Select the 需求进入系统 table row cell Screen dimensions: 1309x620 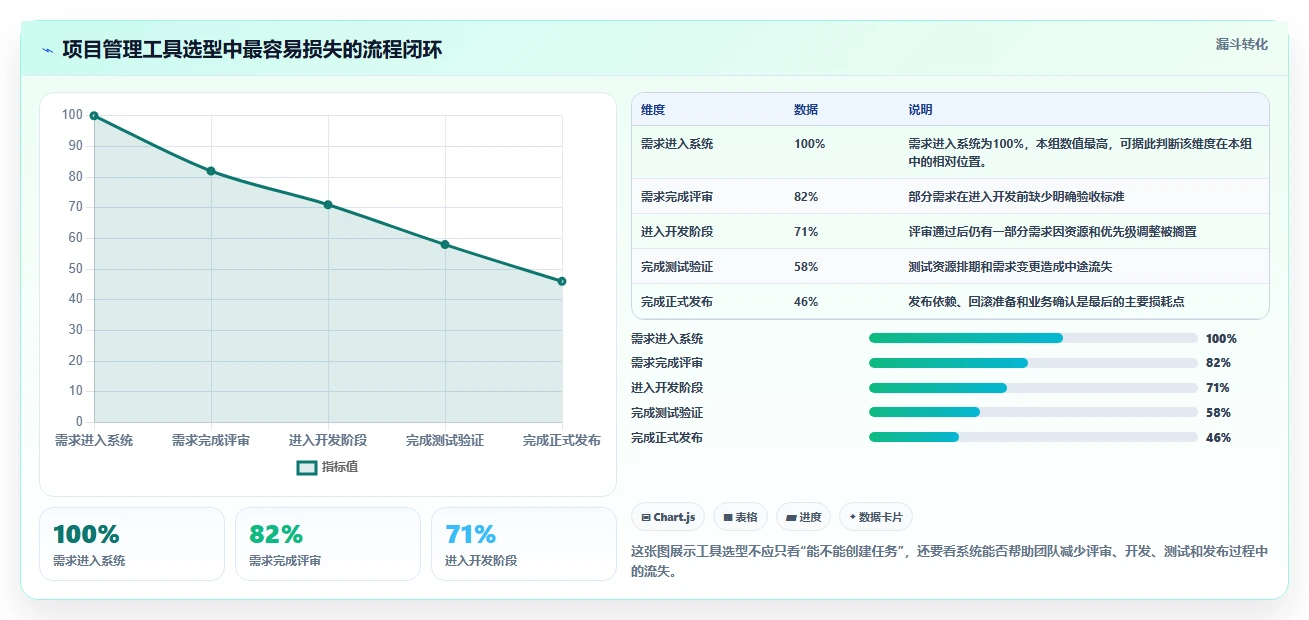point(677,144)
